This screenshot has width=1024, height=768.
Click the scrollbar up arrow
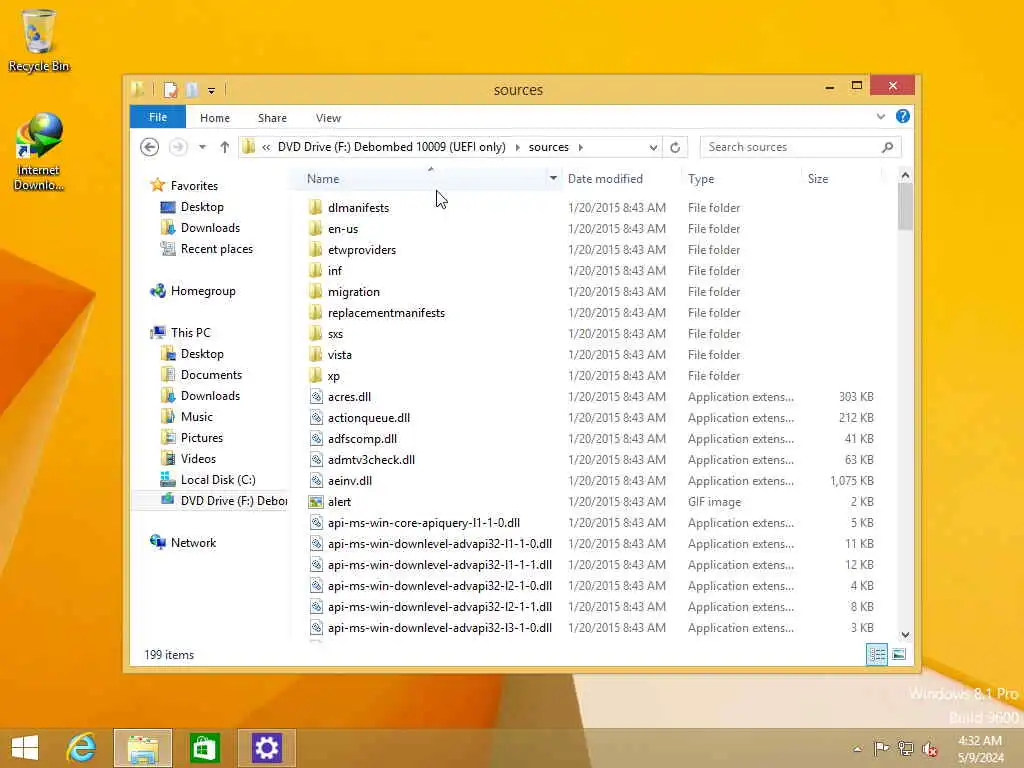pos(905,175)
